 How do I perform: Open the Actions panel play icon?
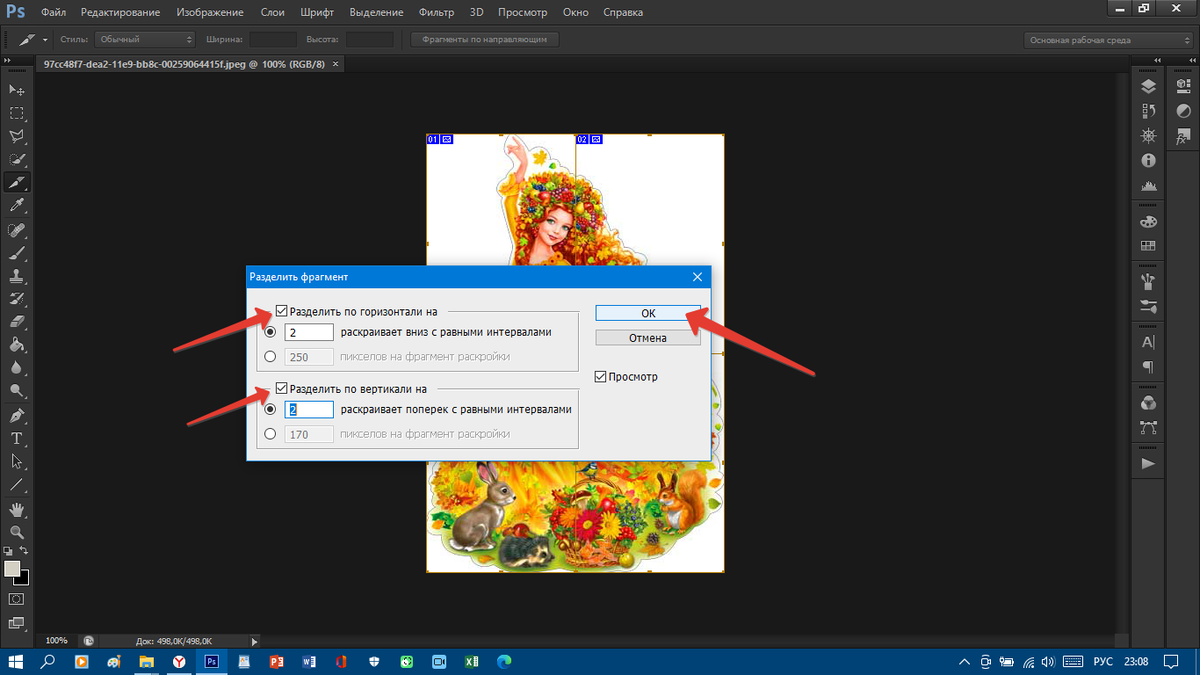click(x=1148, y=463)
